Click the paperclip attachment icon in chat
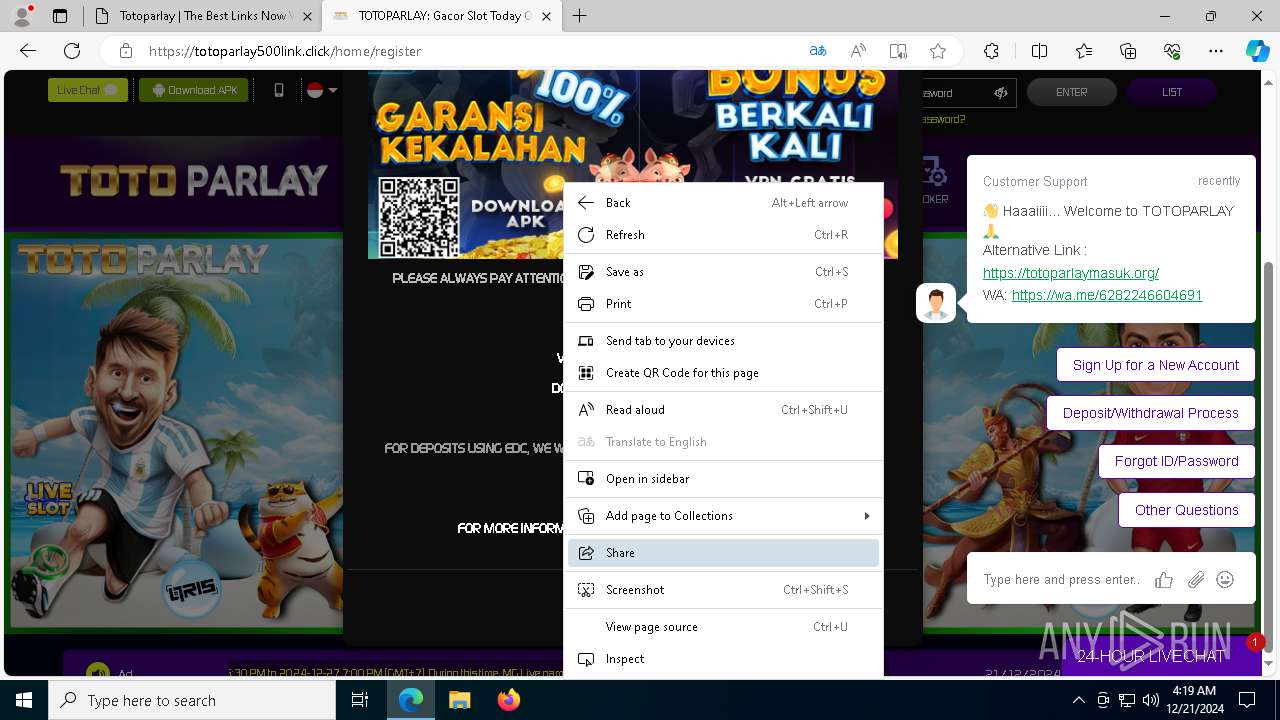This screenshot has height=720, width=1280. tap(1195, 580)
